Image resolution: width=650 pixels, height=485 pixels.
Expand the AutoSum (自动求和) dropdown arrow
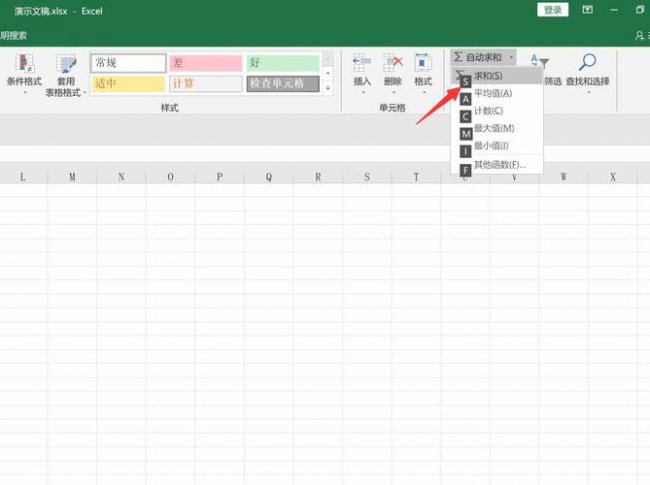[512, 57]
